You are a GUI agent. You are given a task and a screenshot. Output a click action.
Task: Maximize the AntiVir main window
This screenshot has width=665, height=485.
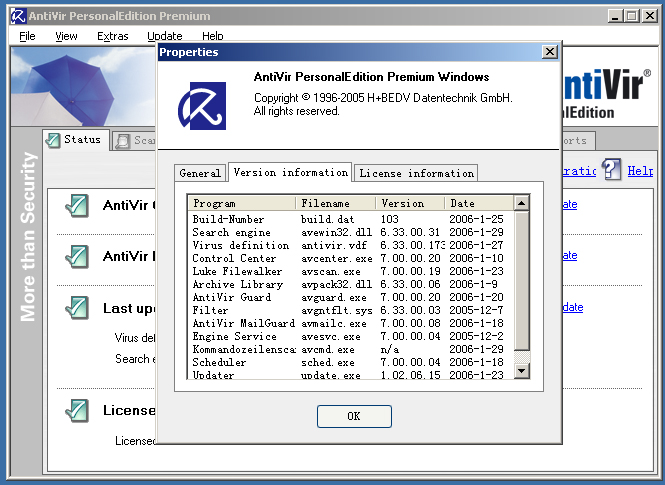coord(631,16)
